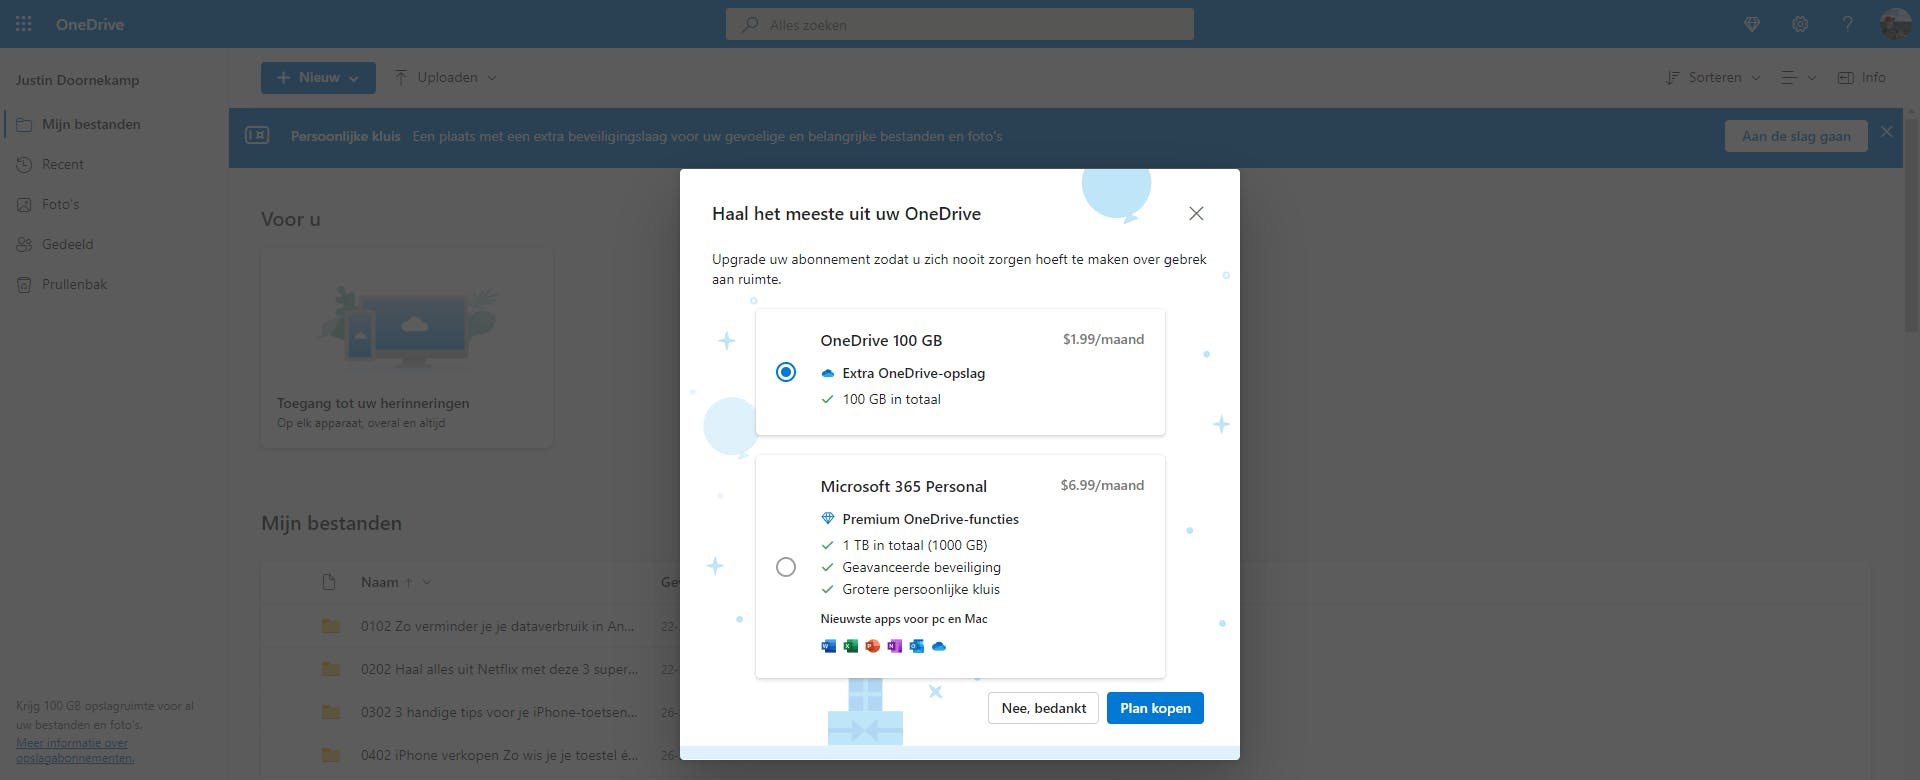Open the Naam column sort dropdown
Image resolution: width=1920 pixels, height=780 pixels.
(x=427, y=582)
